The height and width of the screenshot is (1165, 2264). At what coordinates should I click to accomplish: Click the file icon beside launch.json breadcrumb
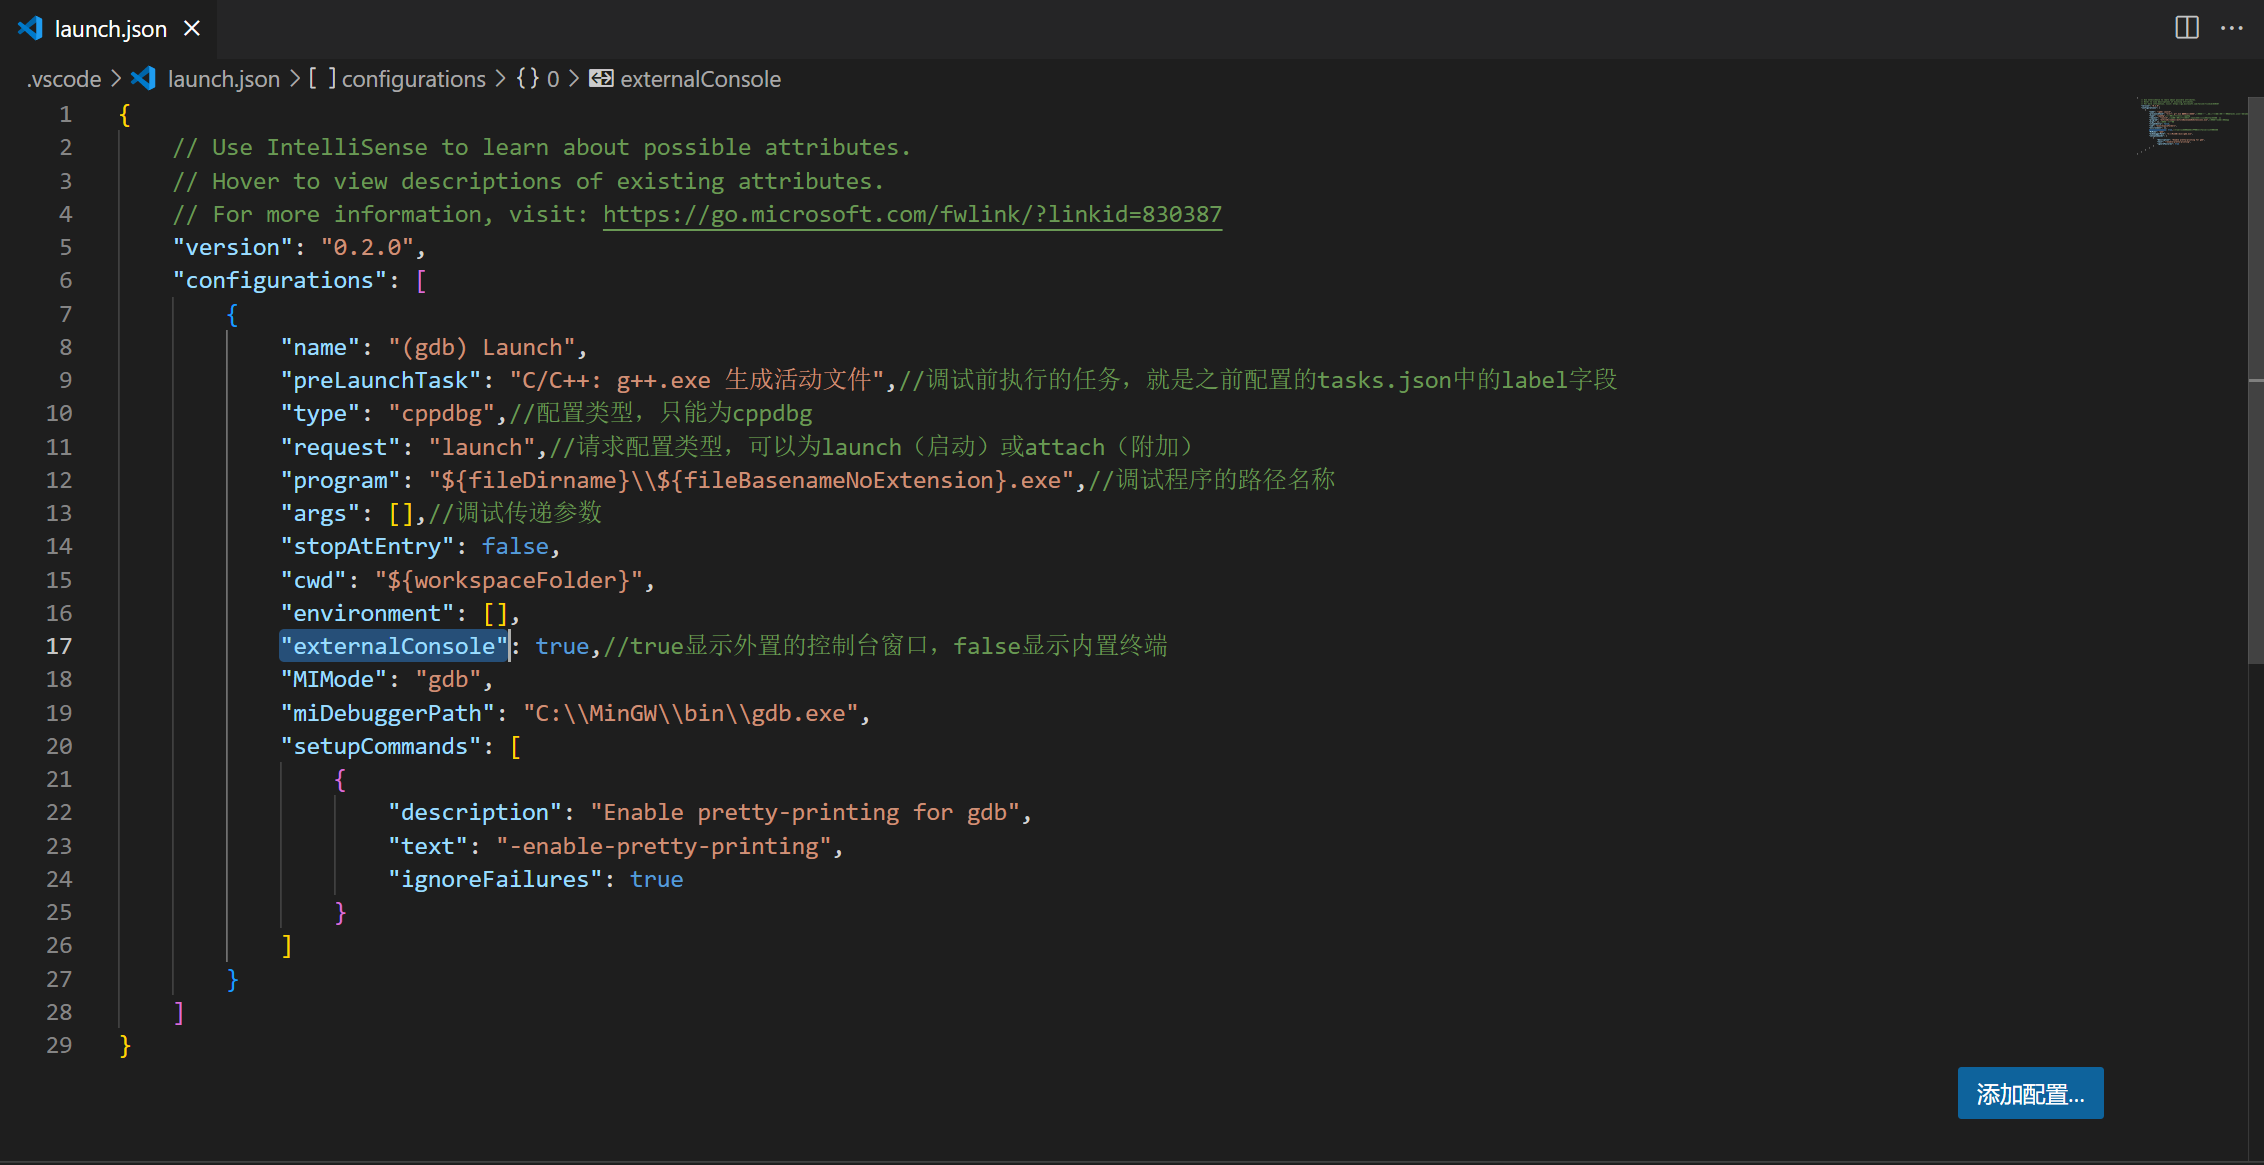[x=144, y=79]
